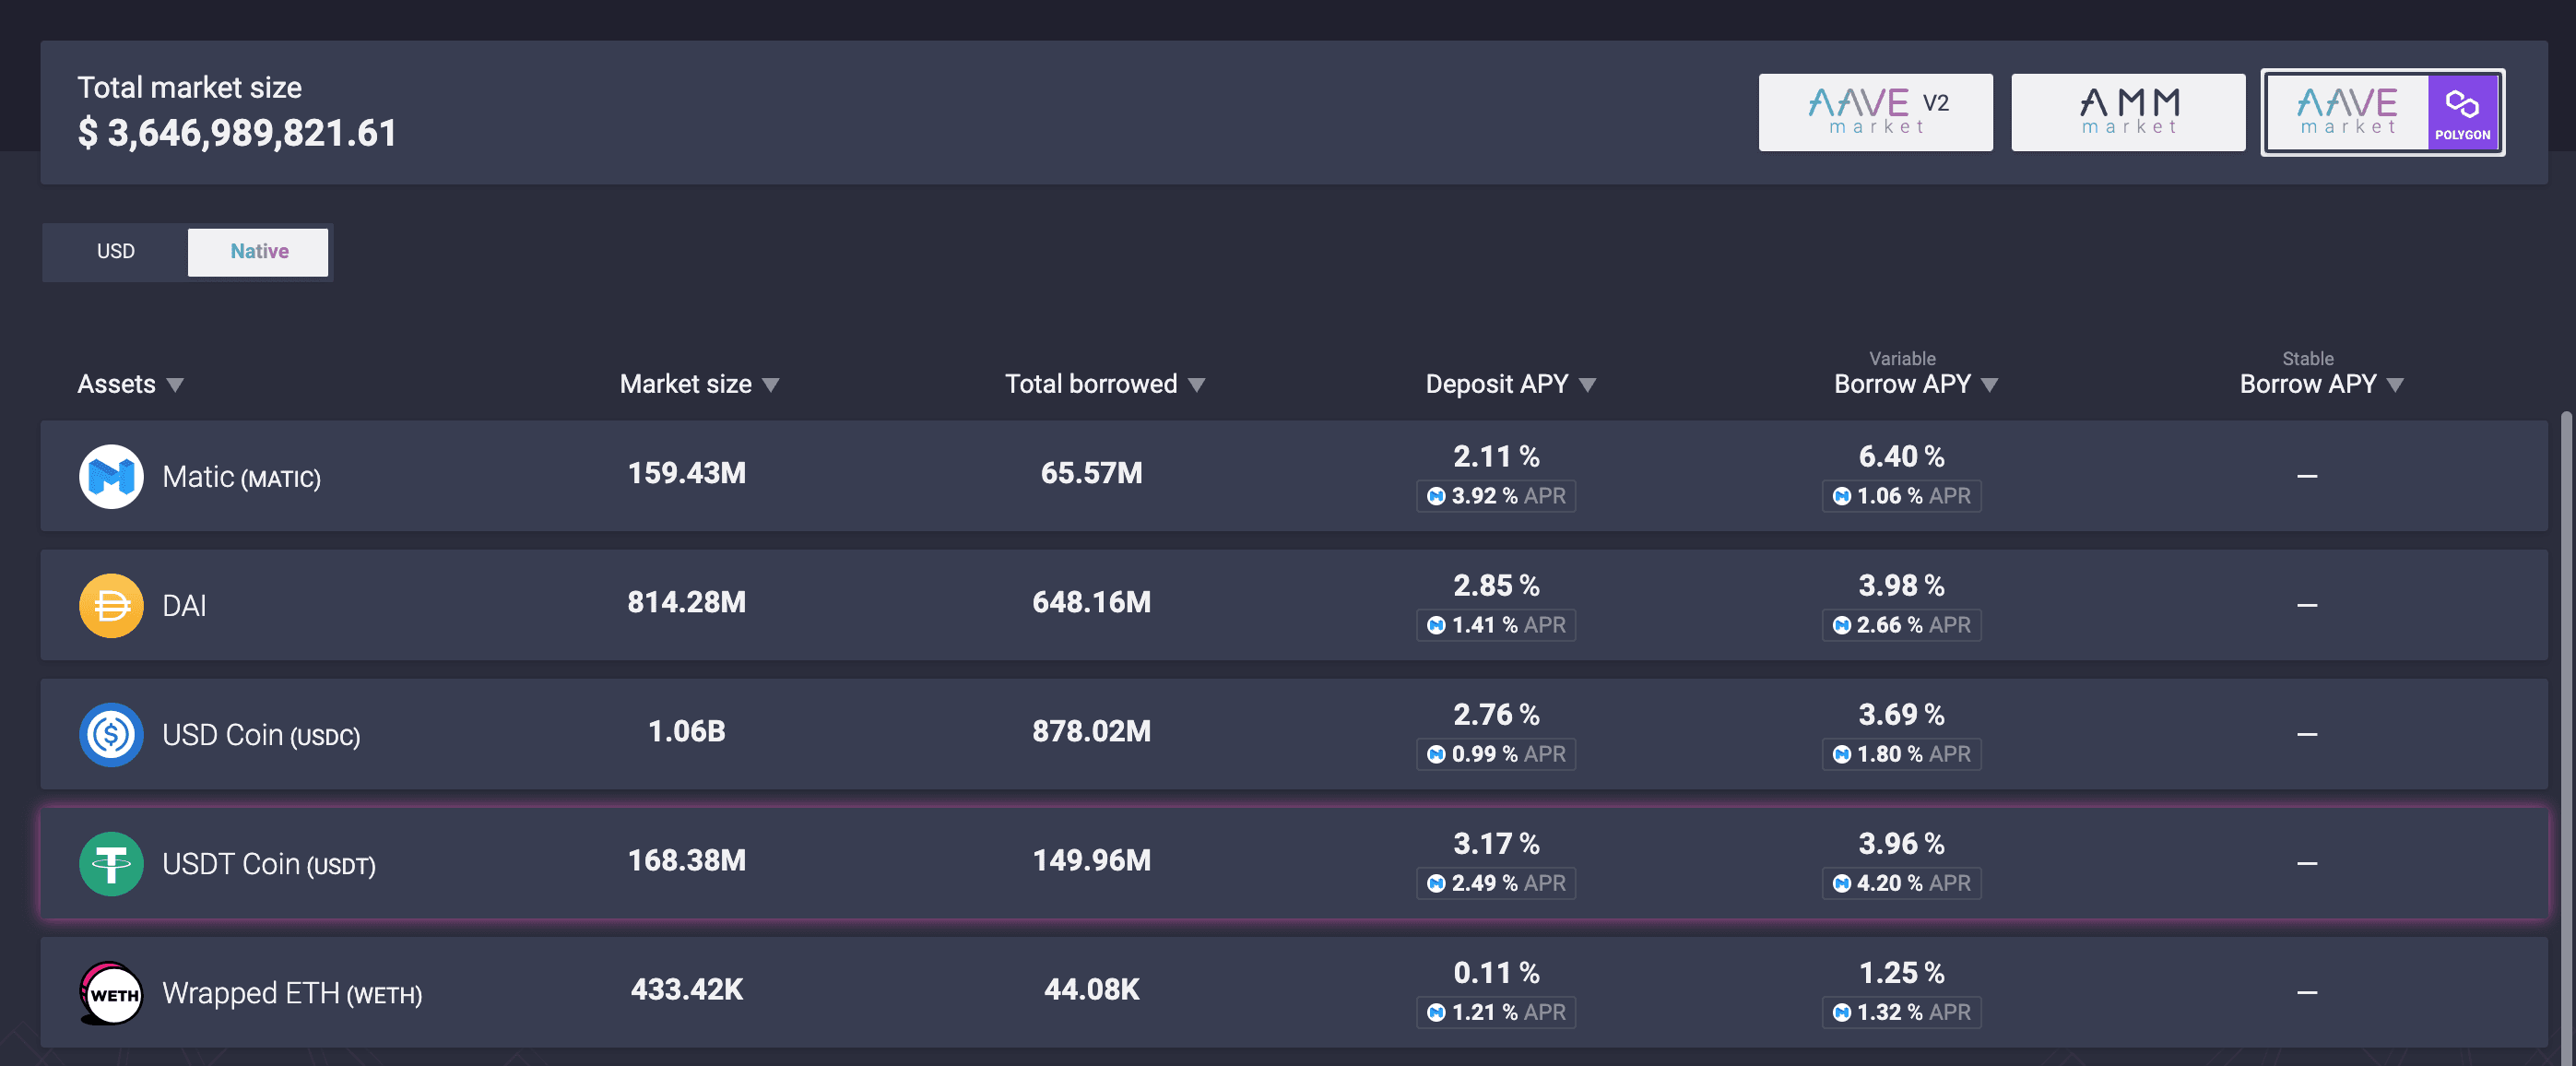Click the USD Coin token icon
The width and height of the screenshot is (2576, 1066).
coord(111,734)
